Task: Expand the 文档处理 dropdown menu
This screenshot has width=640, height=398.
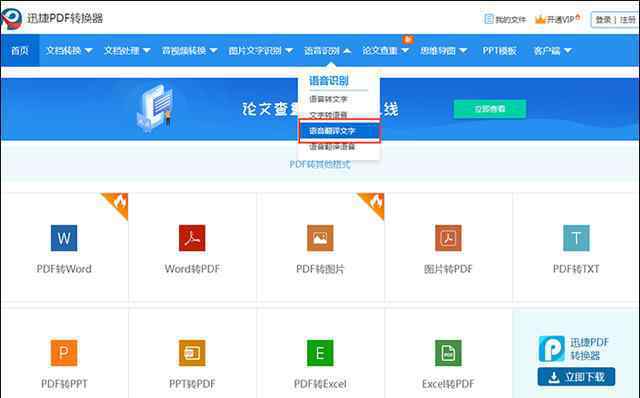Action: click(x=127, y=51)
